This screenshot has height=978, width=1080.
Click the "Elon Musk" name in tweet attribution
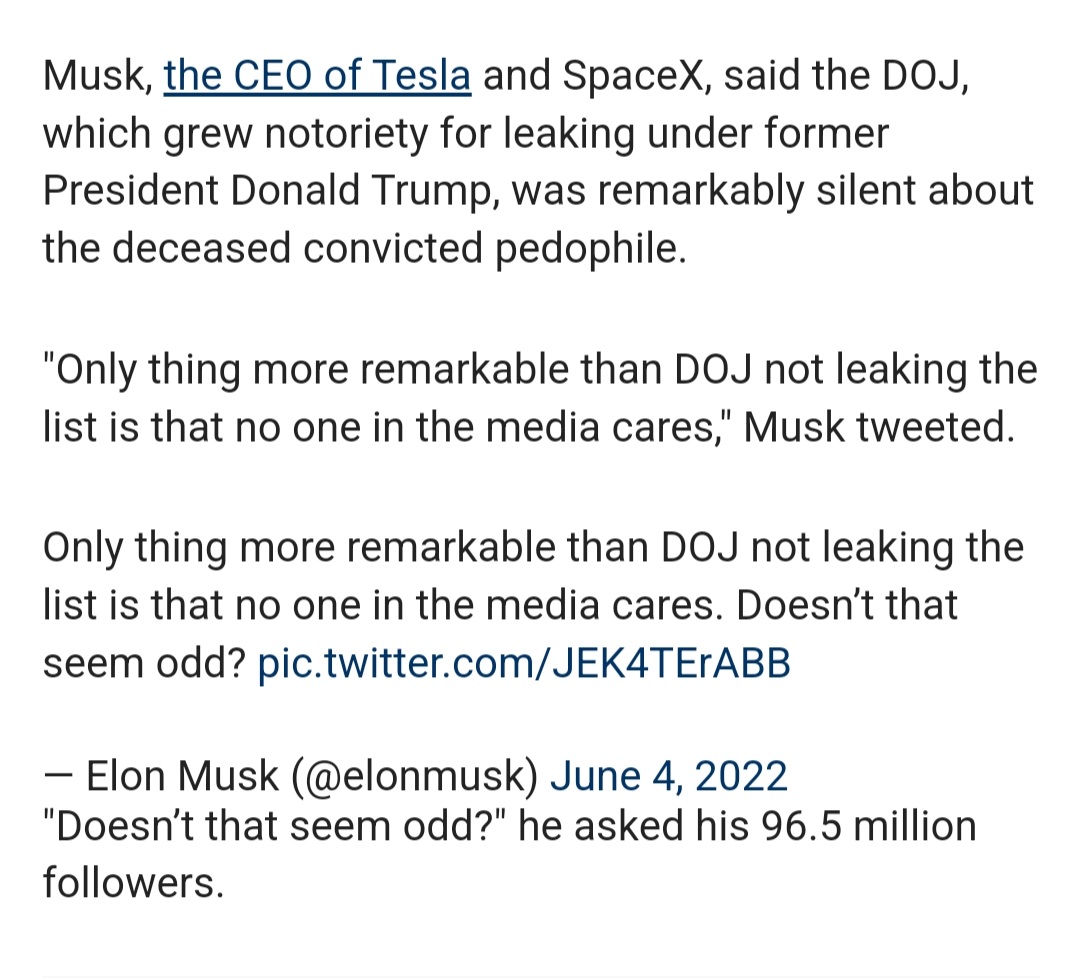tap(182, 776)
